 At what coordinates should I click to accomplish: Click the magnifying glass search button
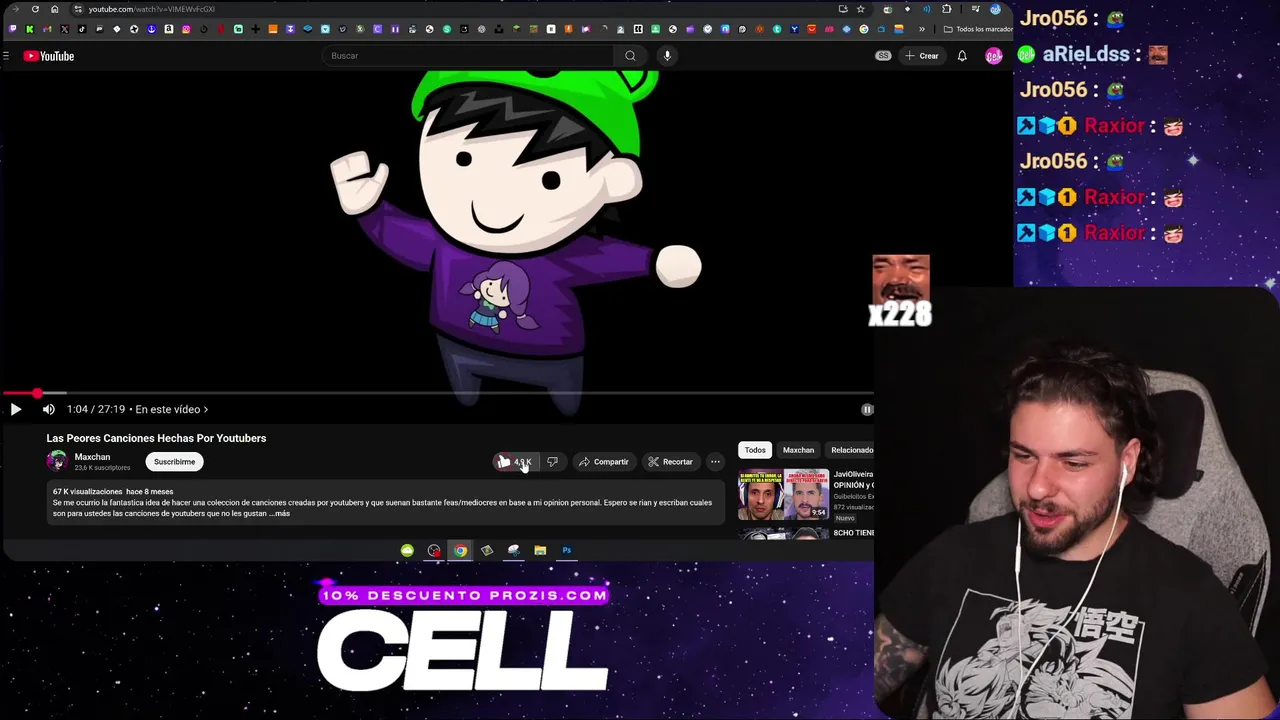tap(630, 56)
